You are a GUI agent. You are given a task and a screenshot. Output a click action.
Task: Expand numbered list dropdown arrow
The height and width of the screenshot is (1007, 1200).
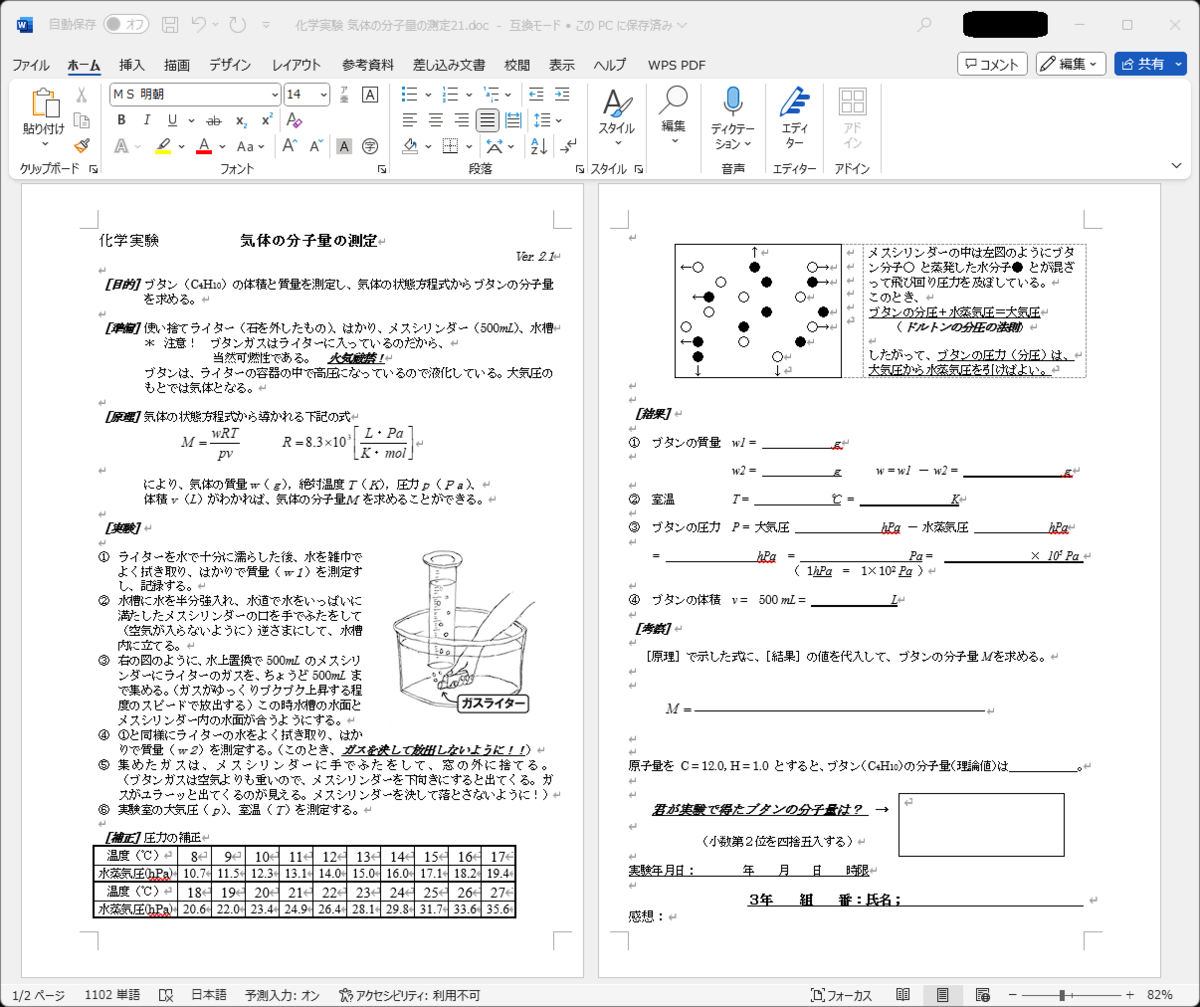(x=468, y=94)
